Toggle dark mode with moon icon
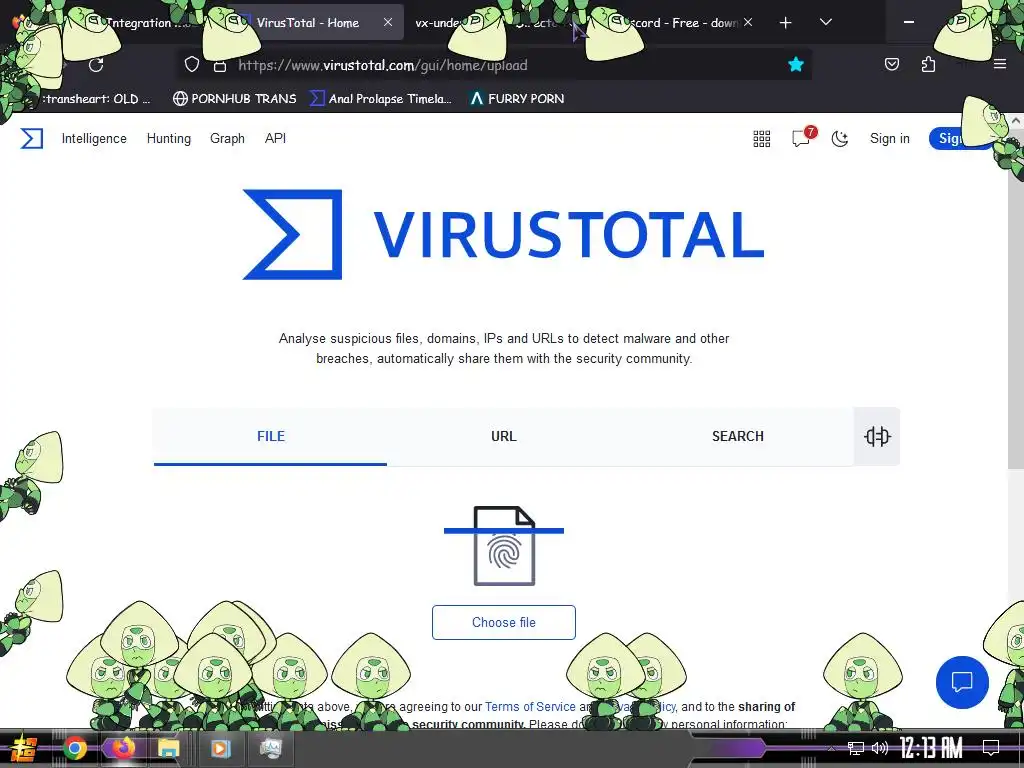 pos(840,138)
